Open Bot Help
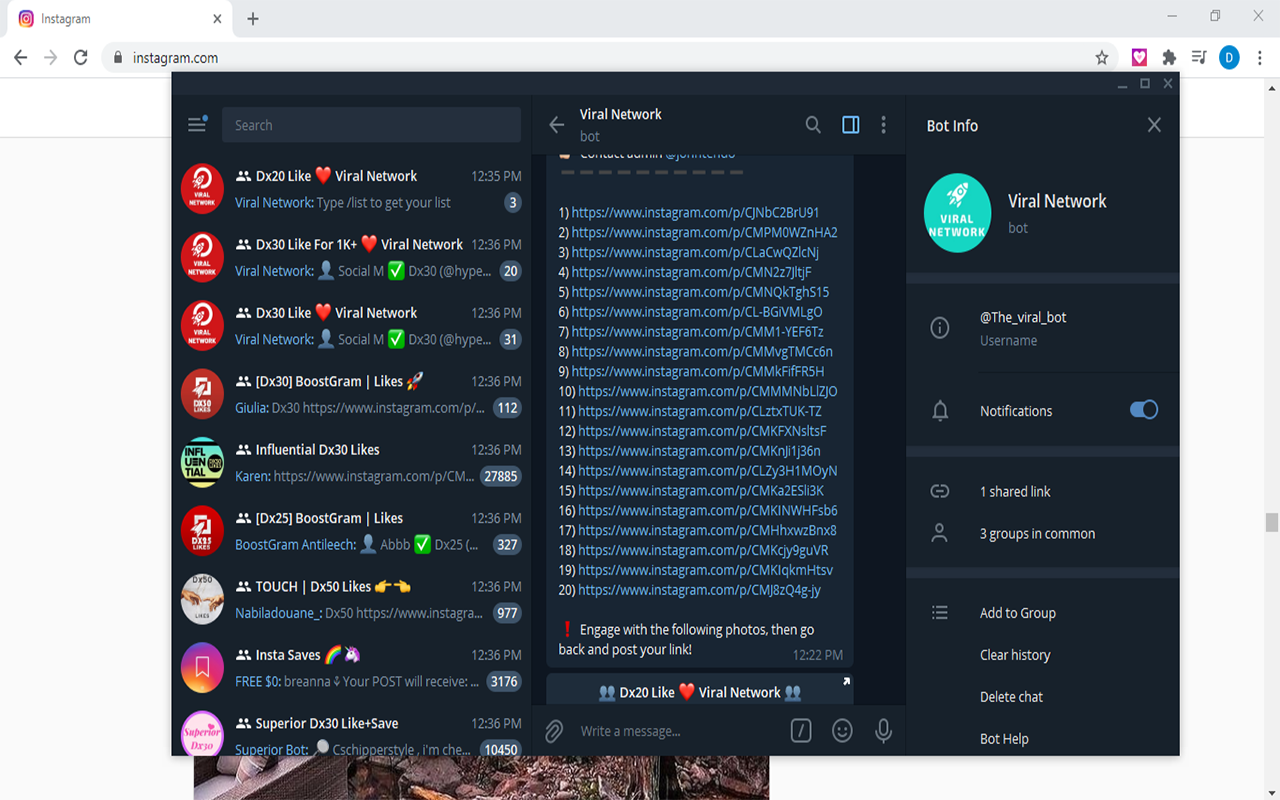 [x=1004, y=739]
